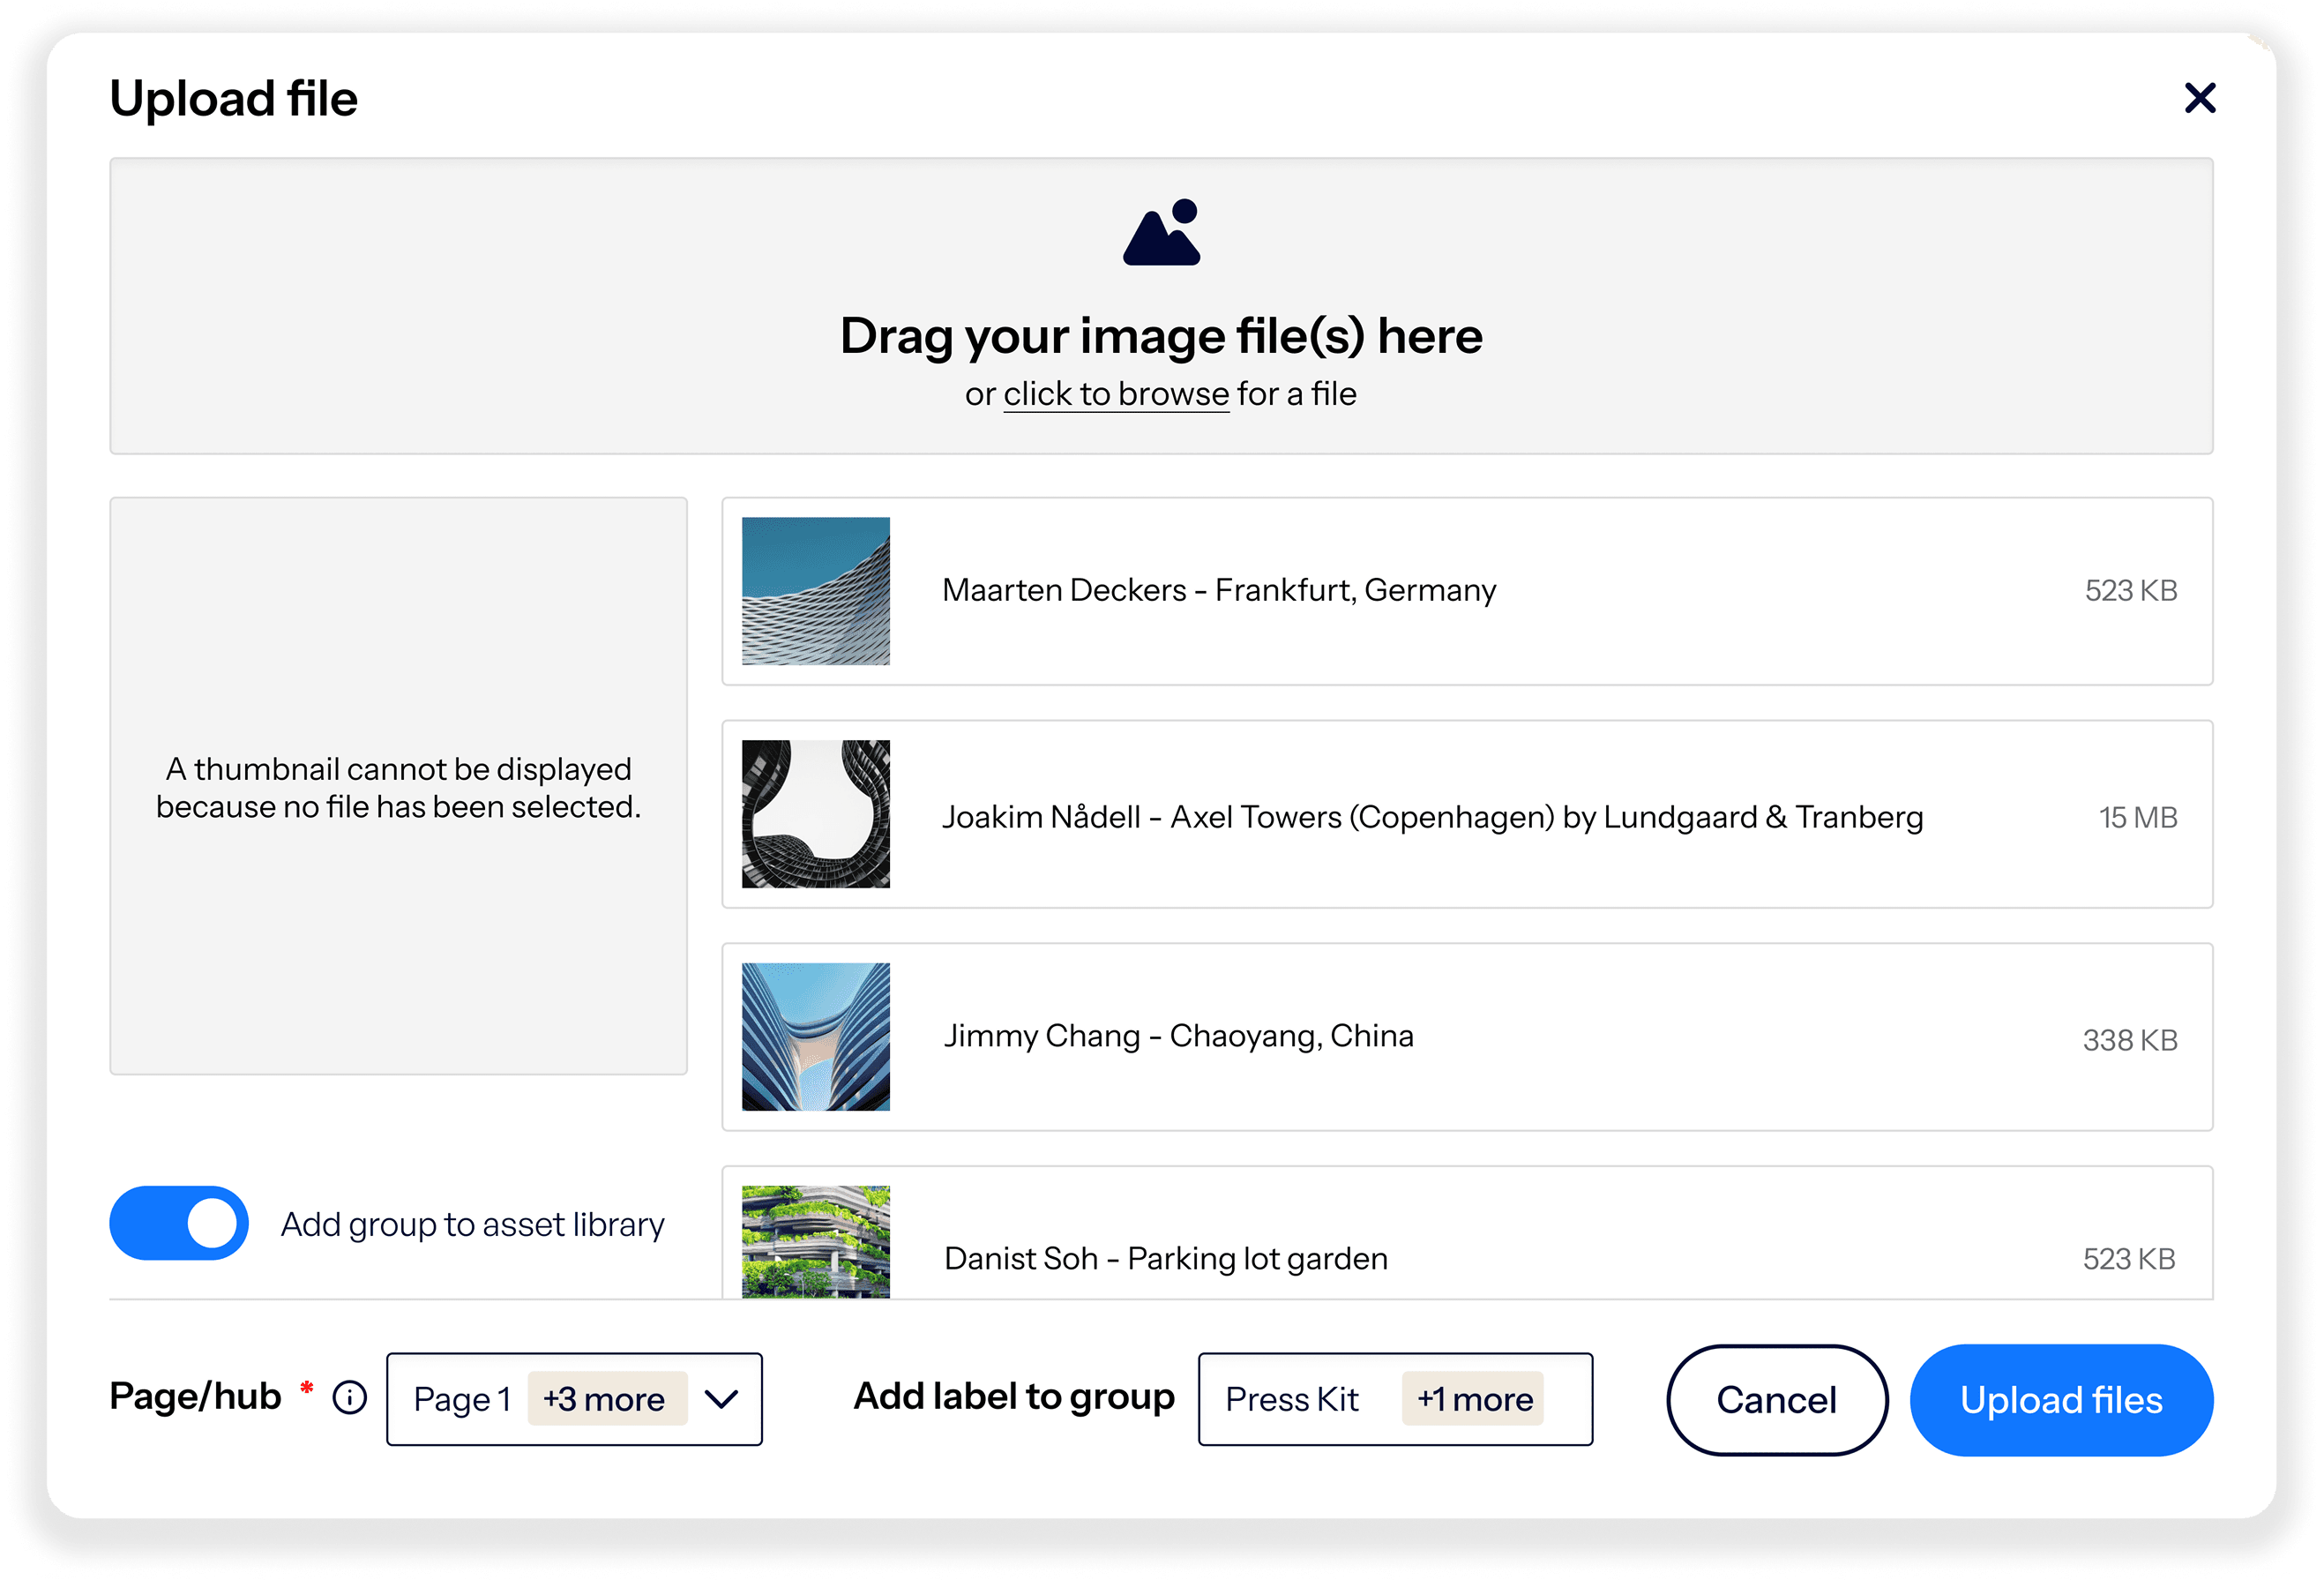Click the Page/hub info icon

350,1397
